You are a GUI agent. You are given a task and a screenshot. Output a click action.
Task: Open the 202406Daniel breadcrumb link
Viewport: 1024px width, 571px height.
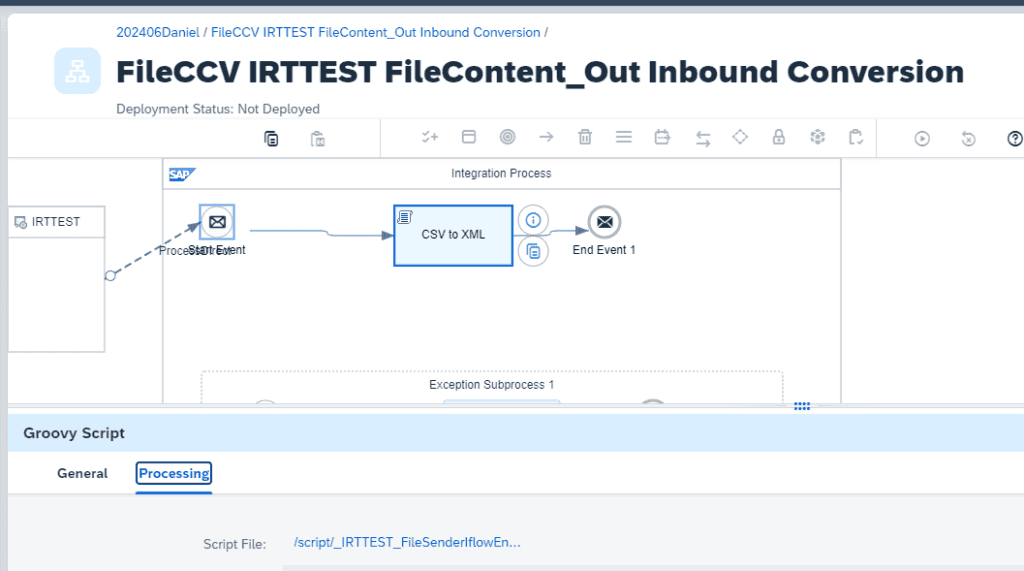[157, 33]
